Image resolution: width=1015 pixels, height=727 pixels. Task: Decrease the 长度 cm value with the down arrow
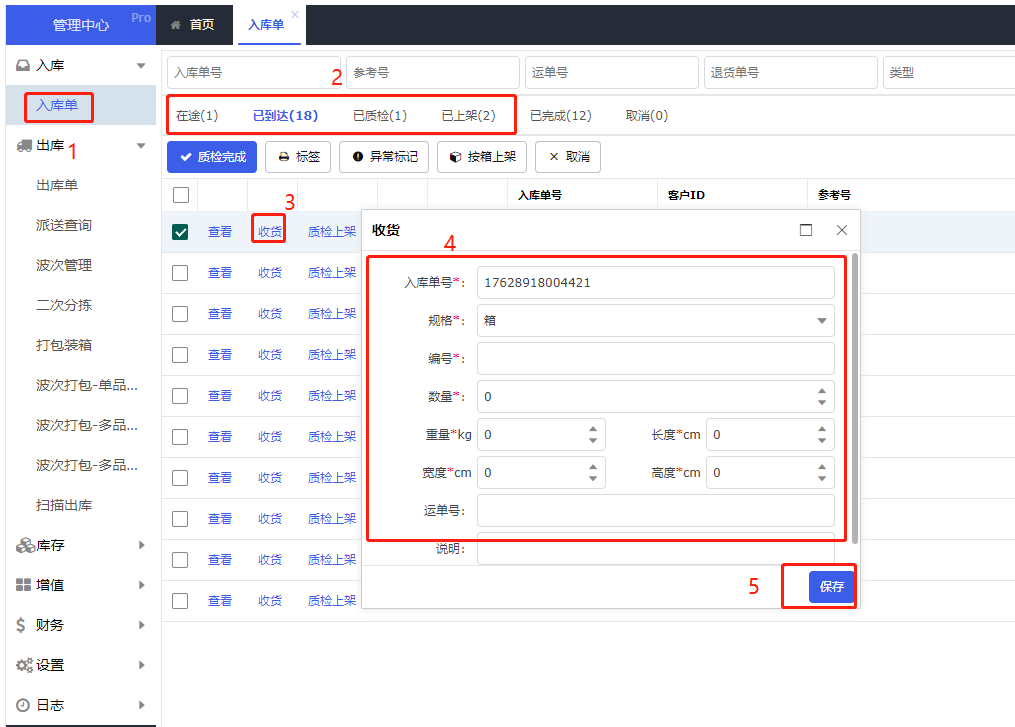tap(821, 440)
